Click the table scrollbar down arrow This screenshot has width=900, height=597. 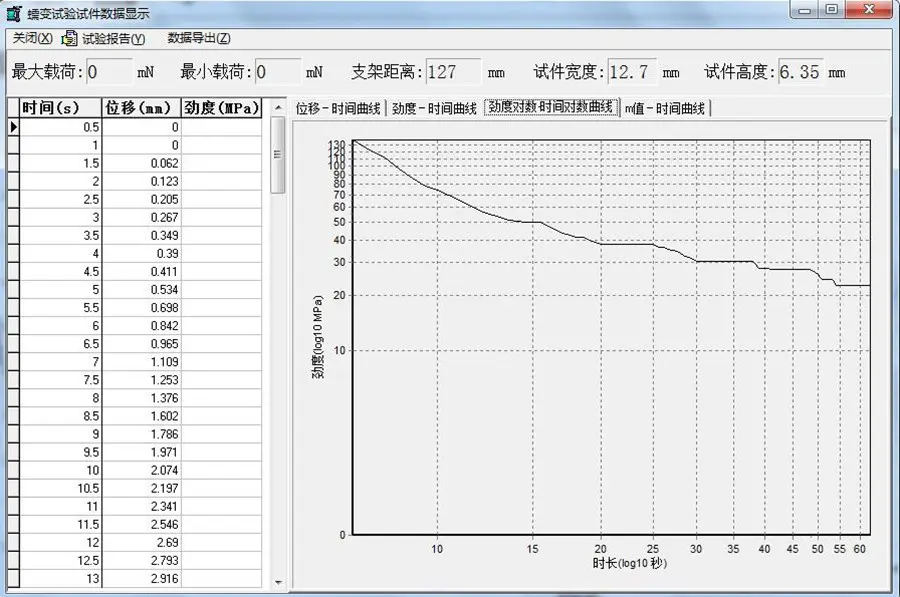[278, 582]
